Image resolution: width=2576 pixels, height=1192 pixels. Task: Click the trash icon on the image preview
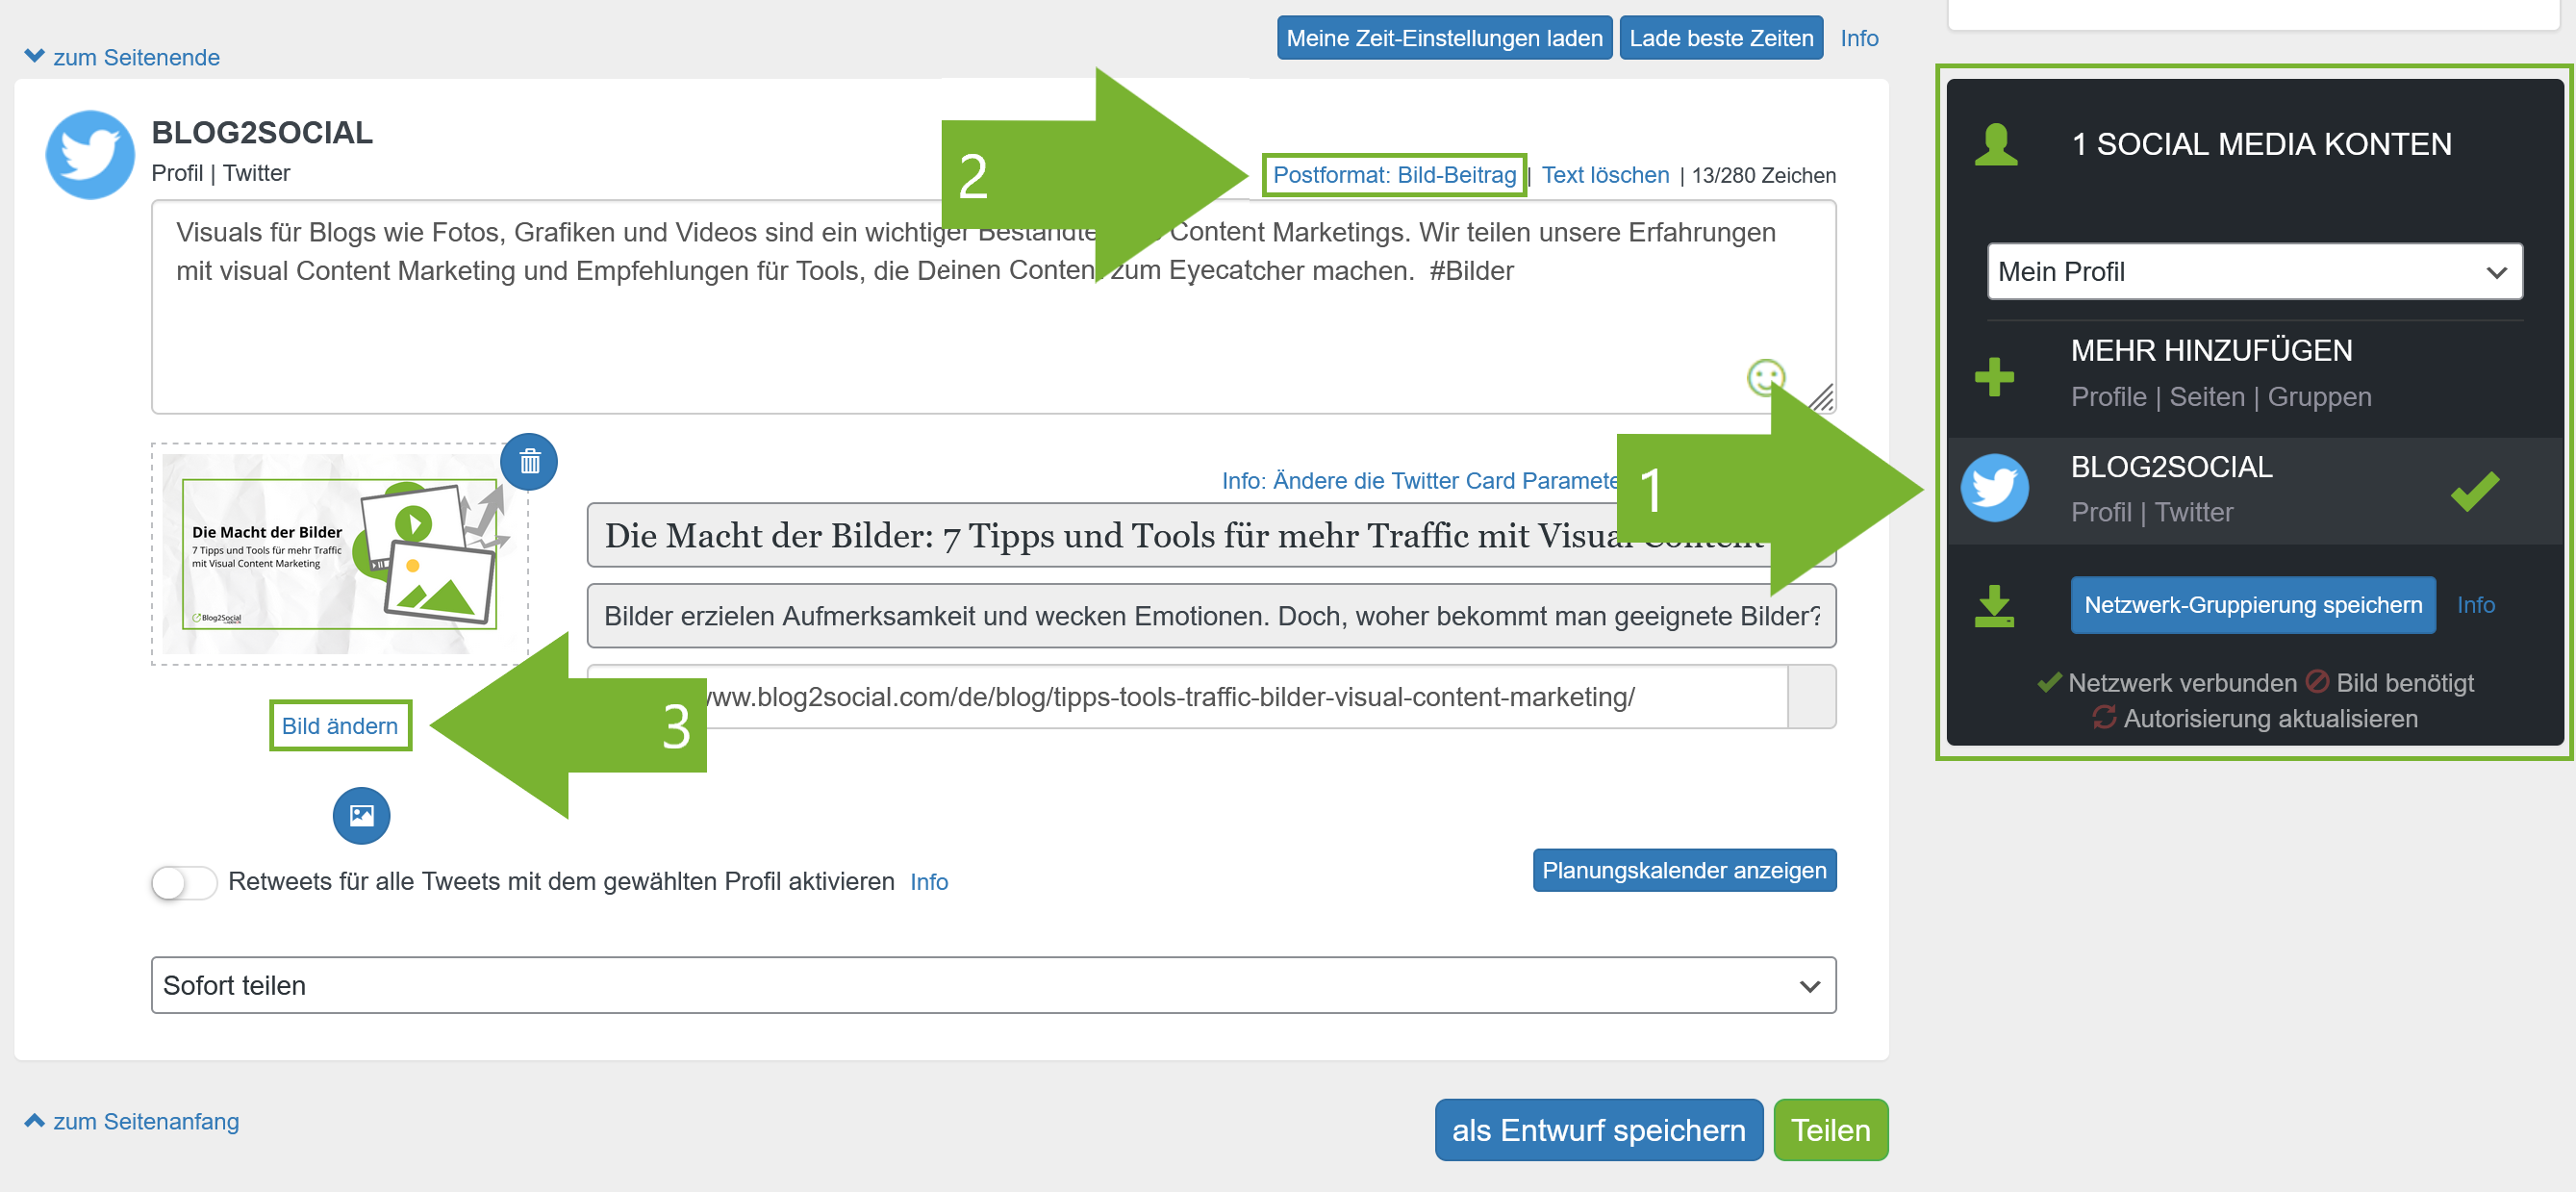point(529,461)
